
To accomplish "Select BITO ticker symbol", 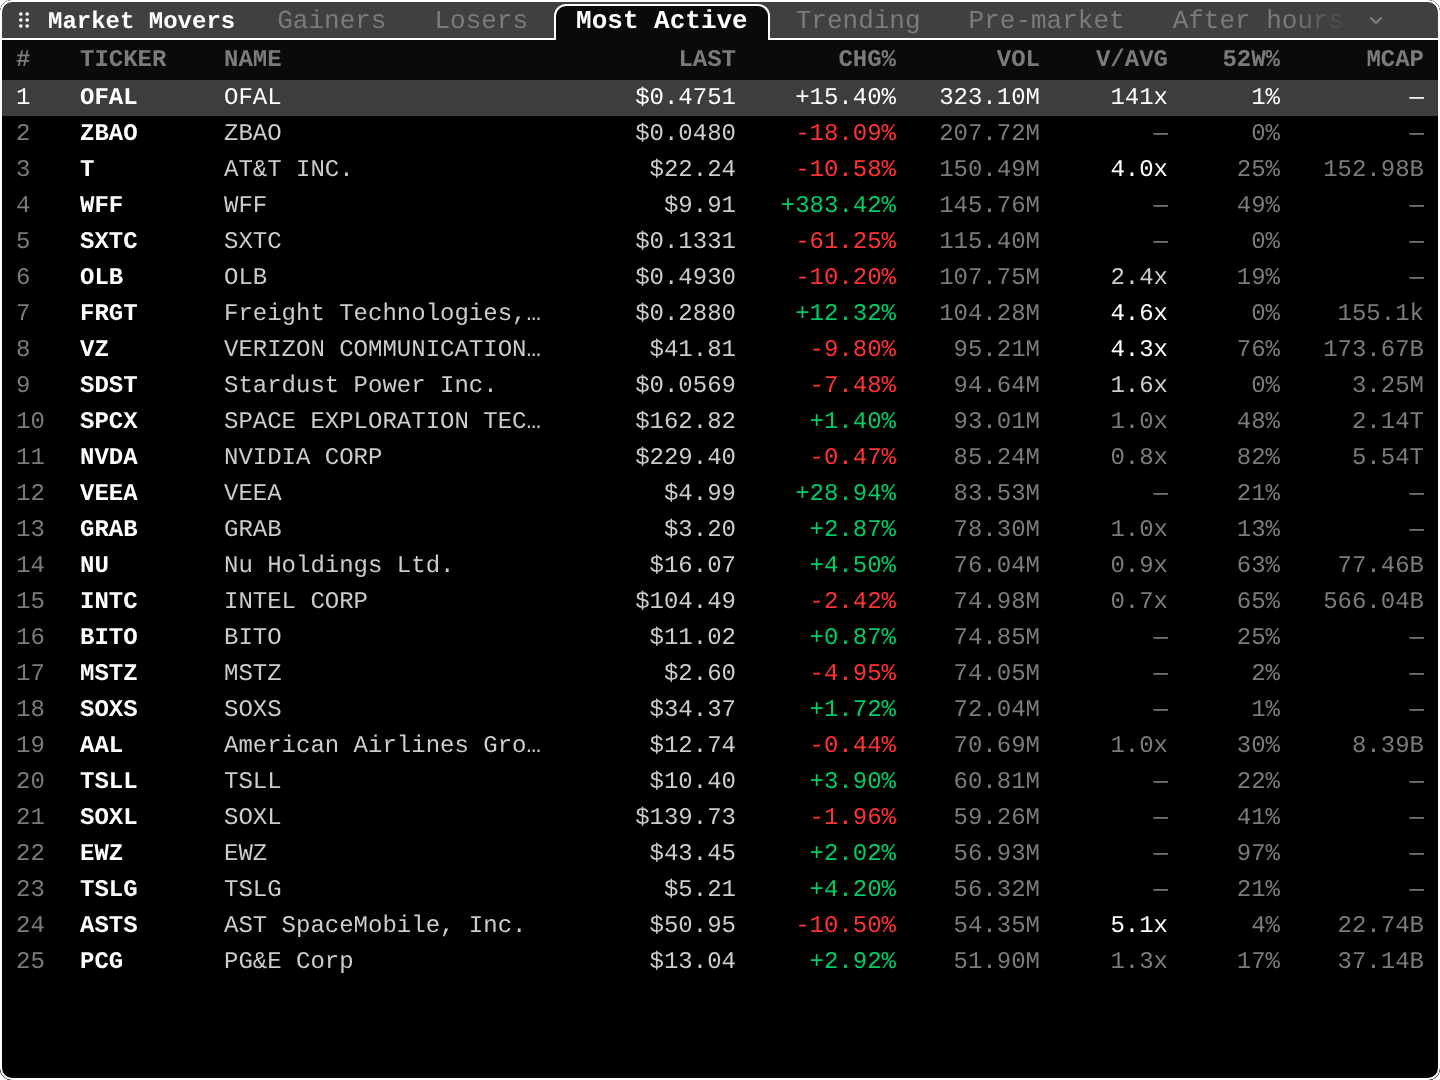I will pos(109,637).
